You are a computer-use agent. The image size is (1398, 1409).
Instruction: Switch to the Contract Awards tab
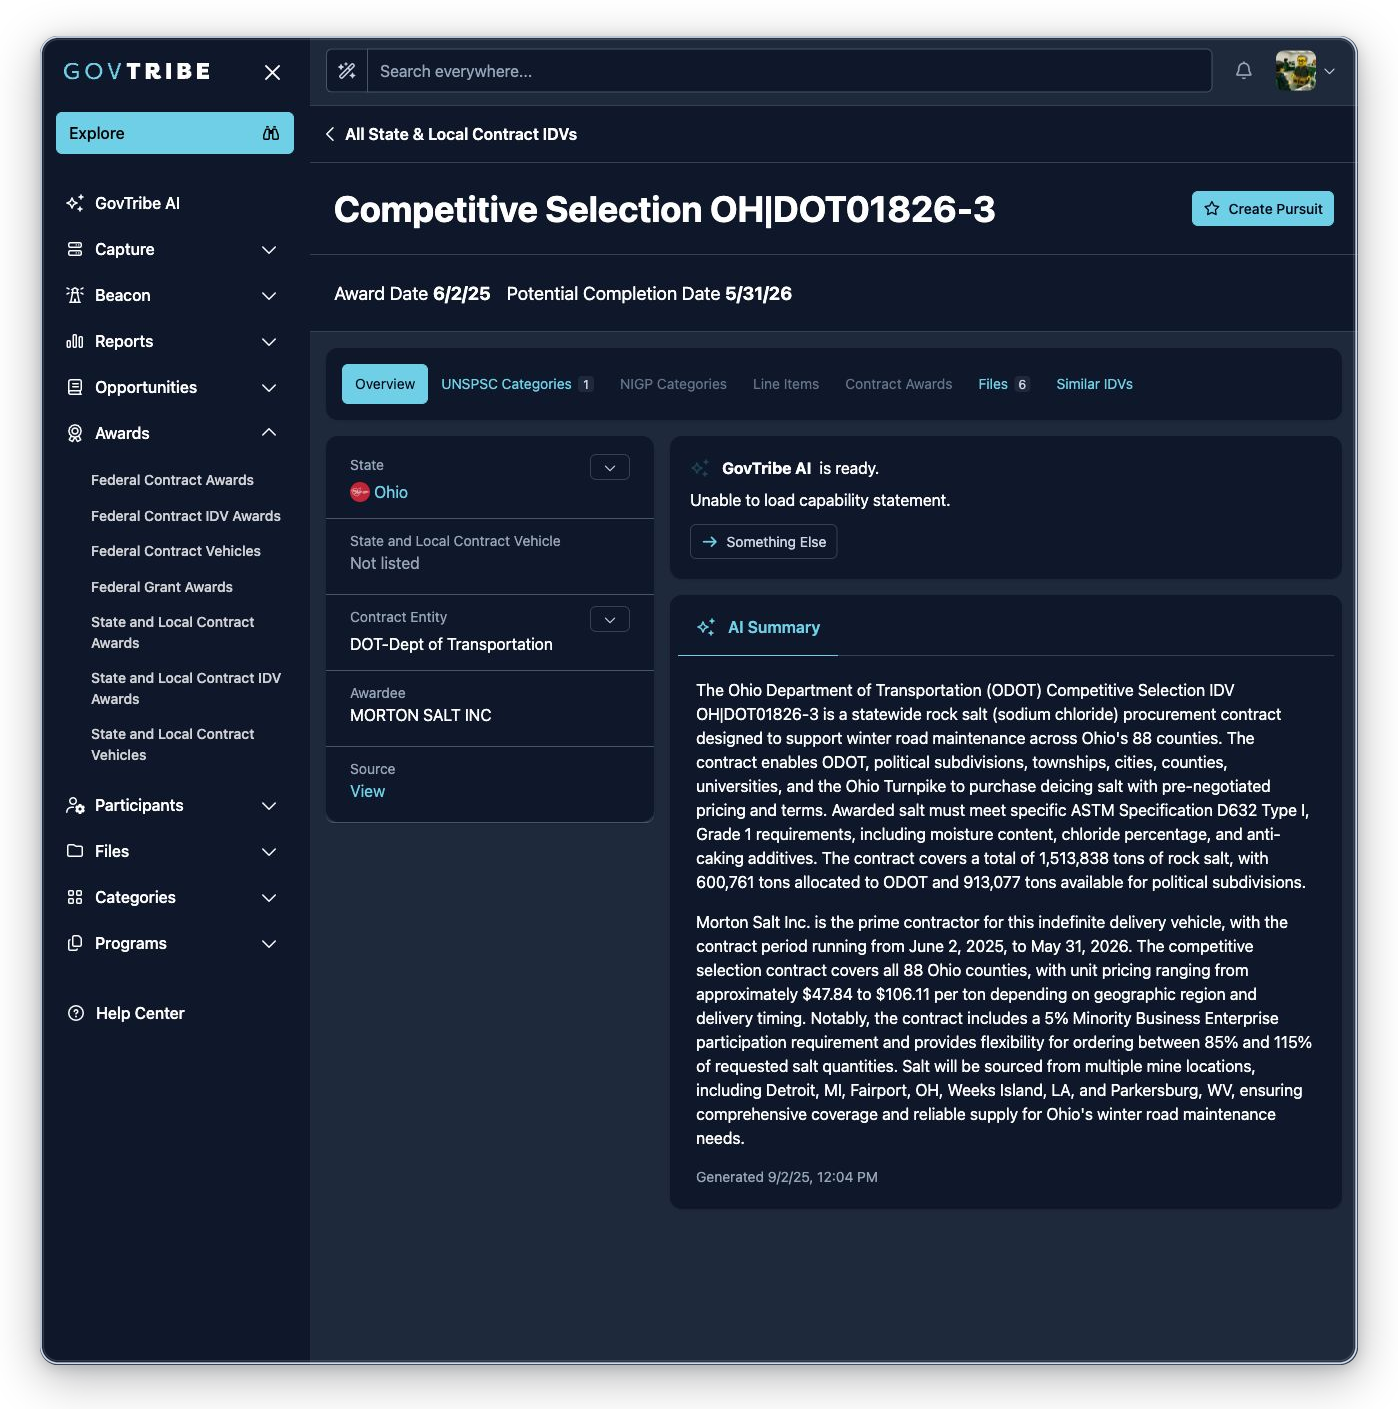pos(898,384)
